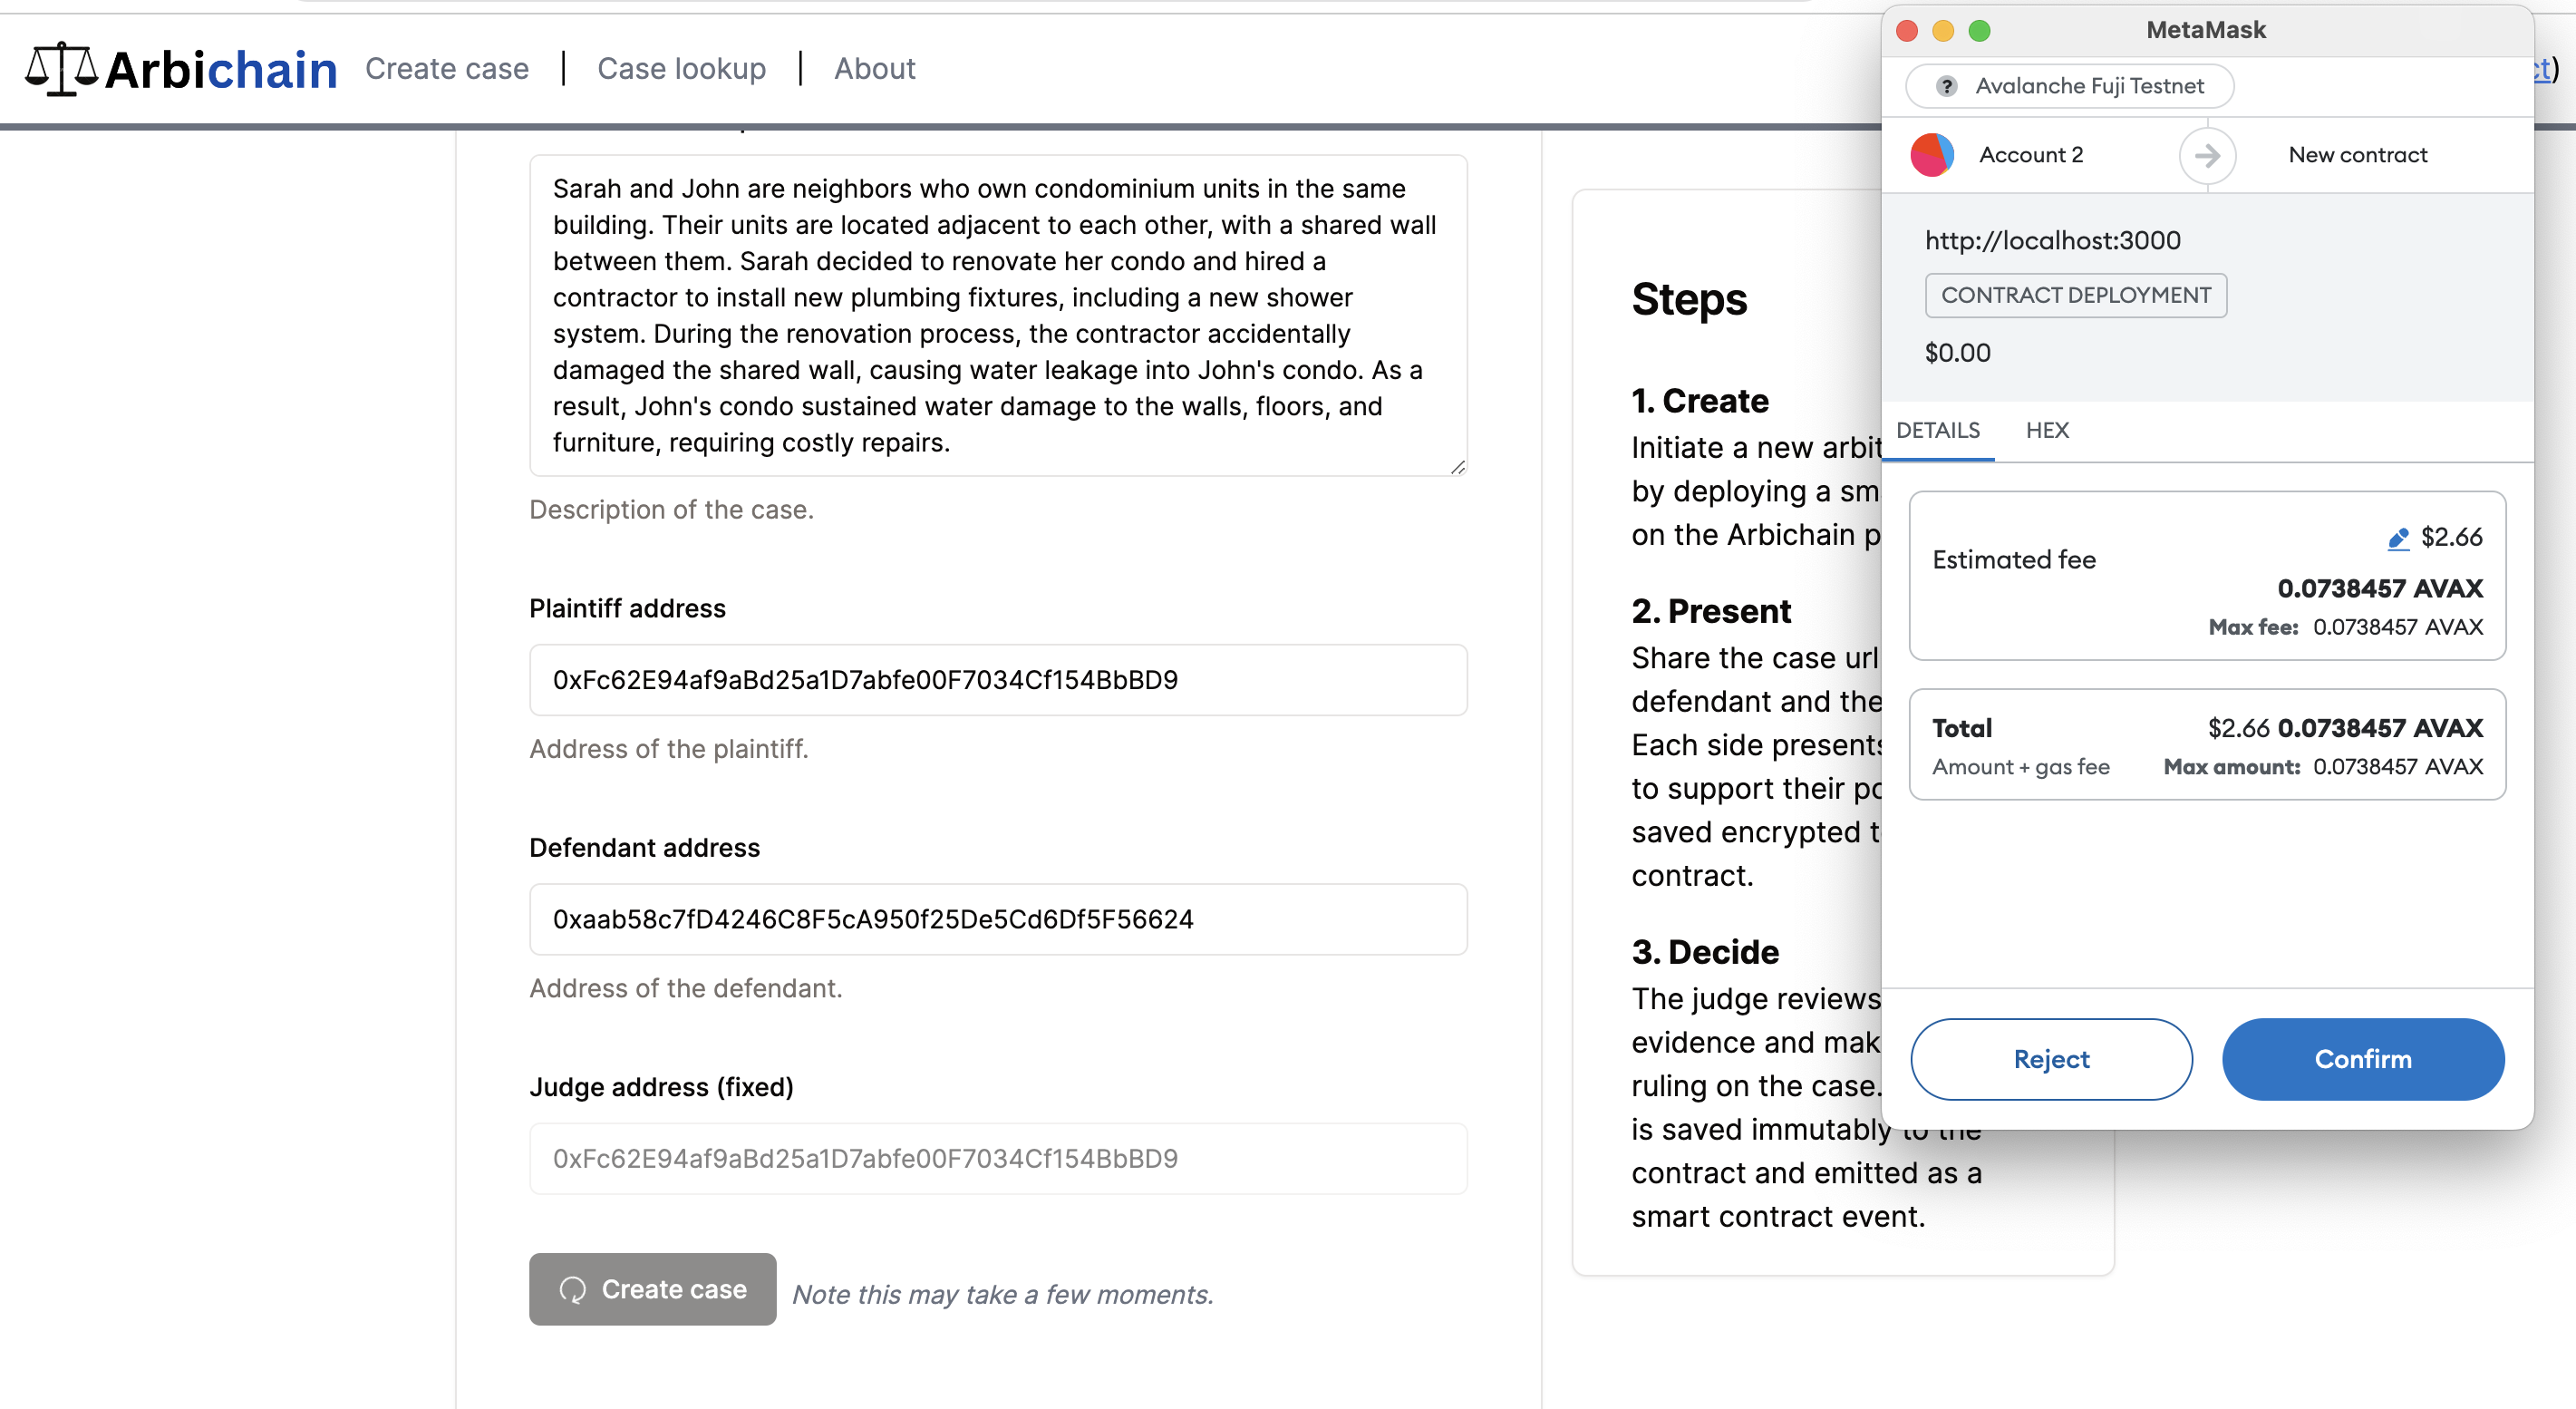Click the pencil edit fee icon
This screenshot has width=2576, height=1409.
tap(2398, 539)
